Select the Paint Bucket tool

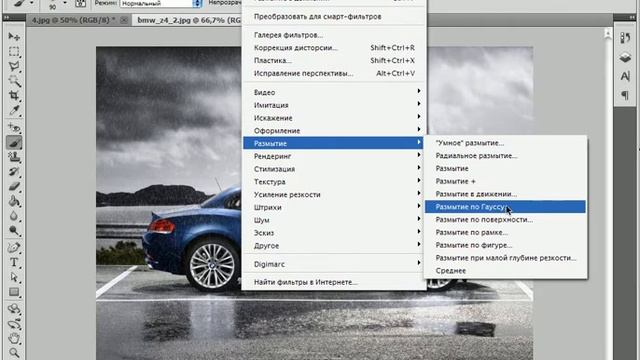[x=14, y=201]
